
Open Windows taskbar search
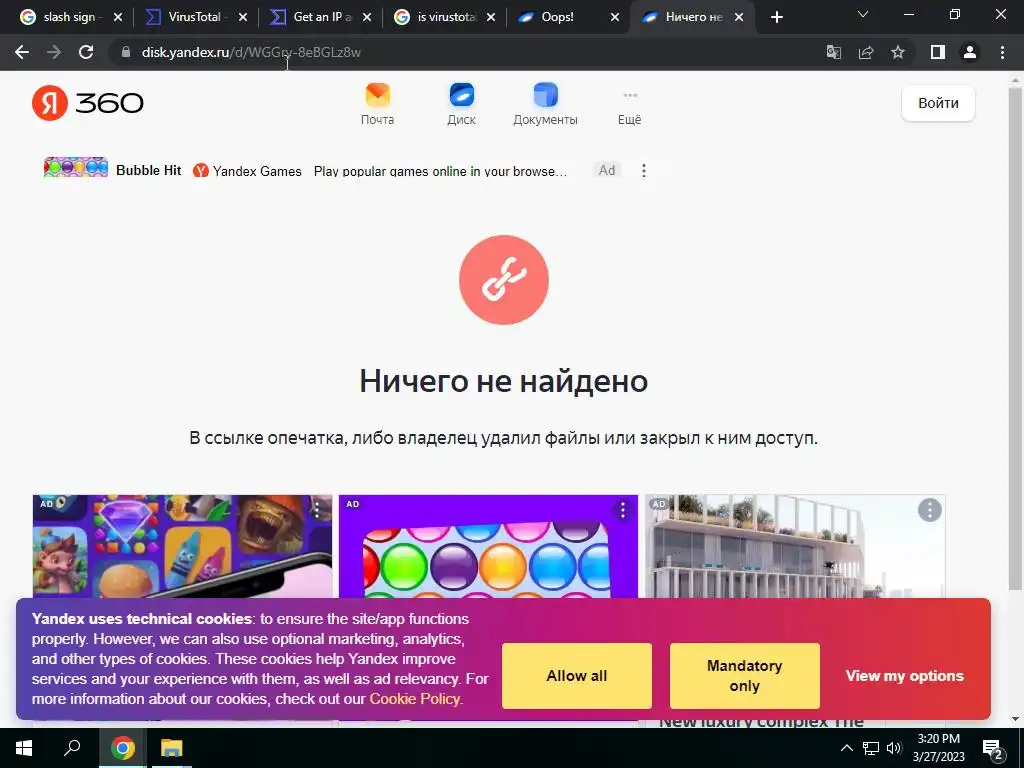pyautogui.click(x=72, y=747)
